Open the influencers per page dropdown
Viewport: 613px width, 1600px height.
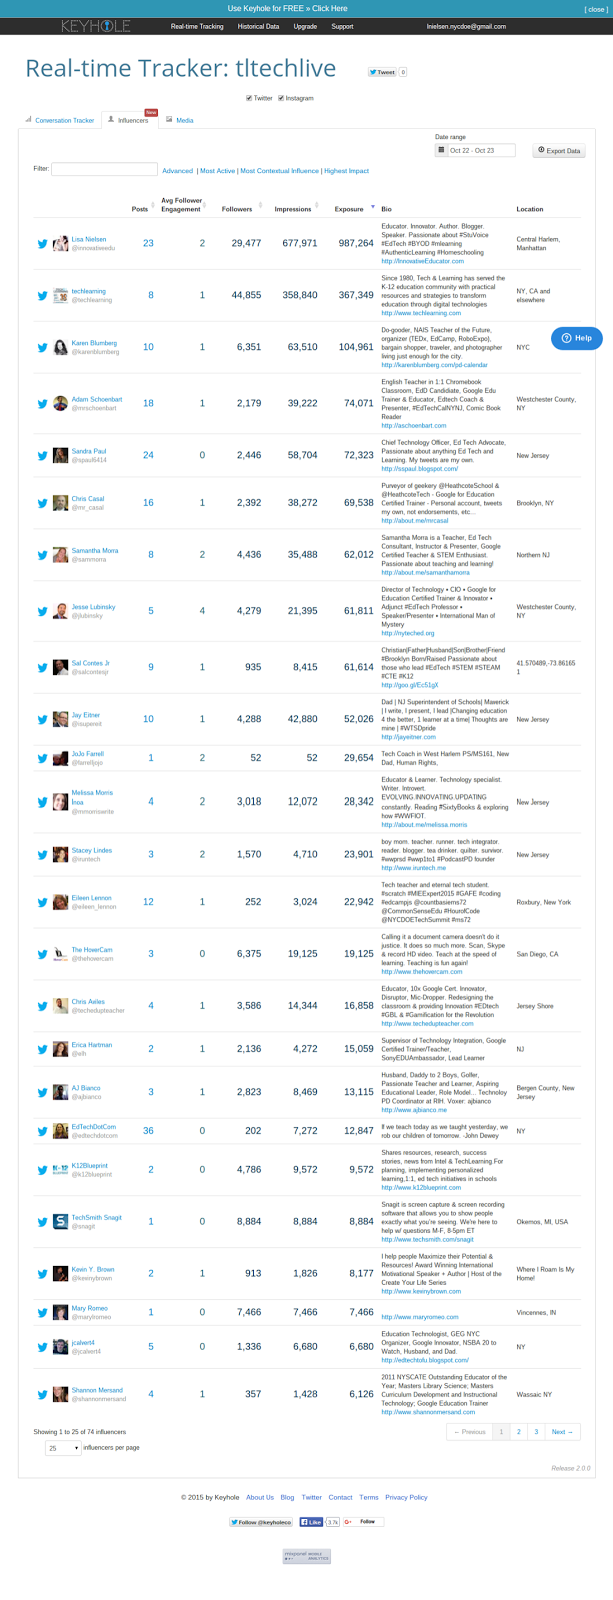coord(63,1448)
